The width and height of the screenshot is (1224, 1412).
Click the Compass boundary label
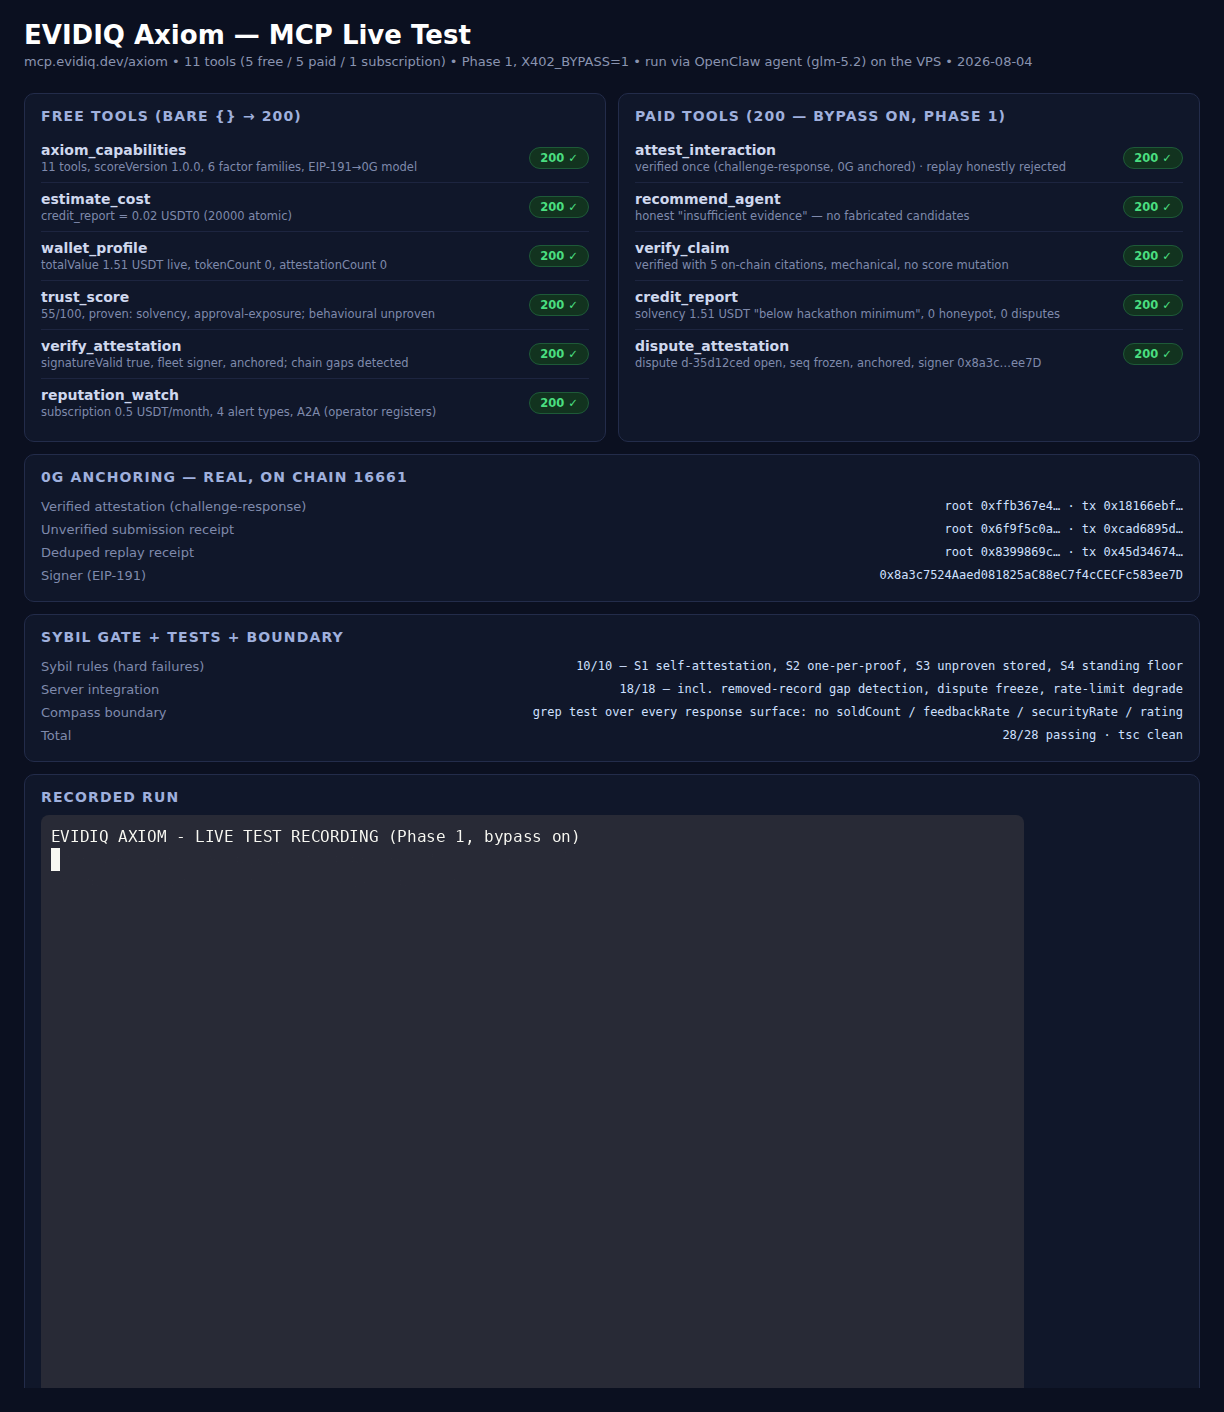[x=103, y=713]
